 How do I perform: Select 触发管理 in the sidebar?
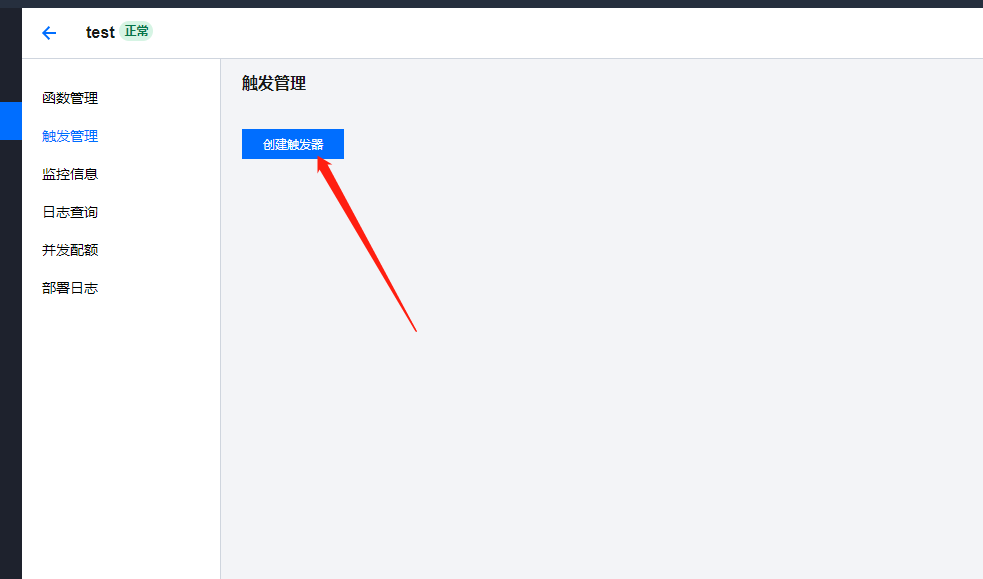[70, 136]
